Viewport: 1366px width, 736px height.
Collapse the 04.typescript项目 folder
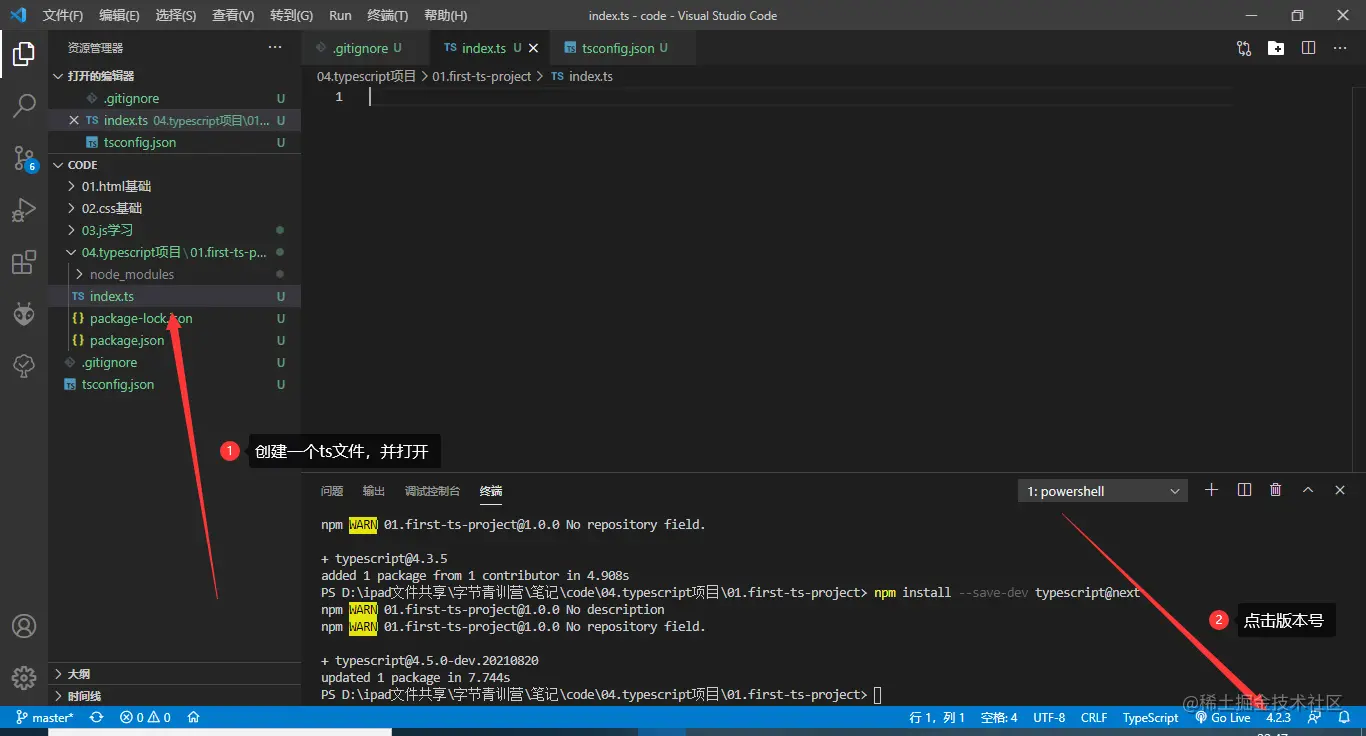click(x=175, y=252)
